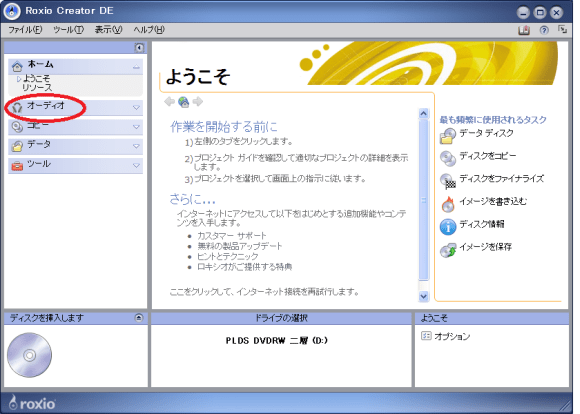Click the options (オプション) list icon
The height and width of the screenshot is (414, 580).
point(426,336)
